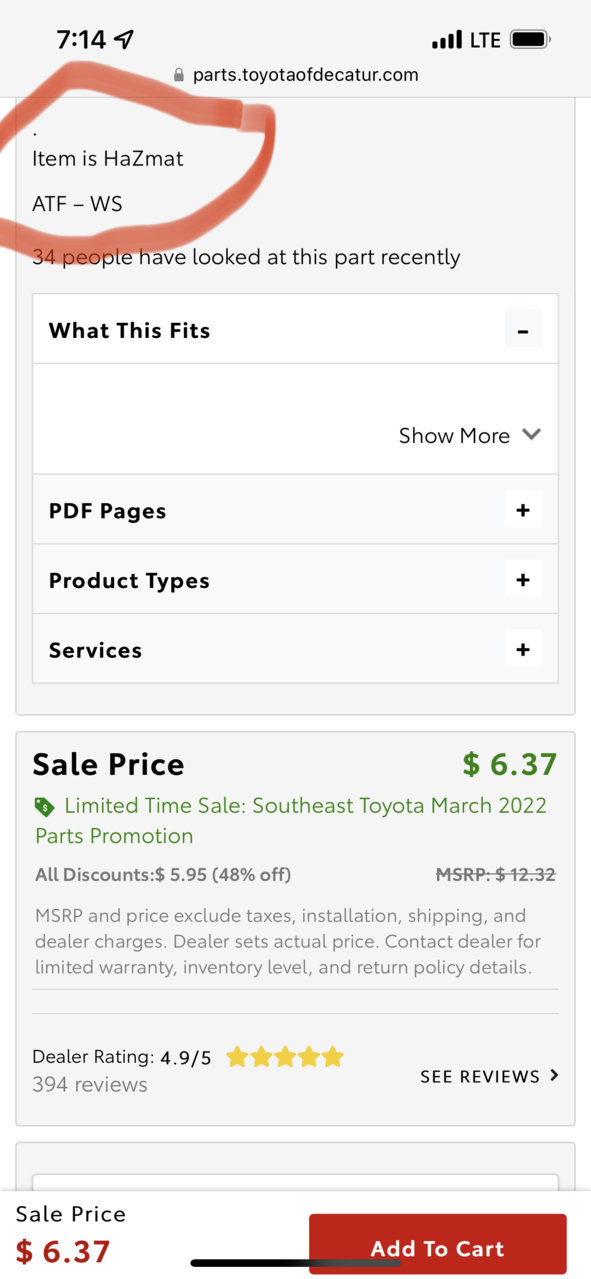This screenshot has width=591, height=1279.
Task: Open the Services section
Action: (x=295, y=650)
